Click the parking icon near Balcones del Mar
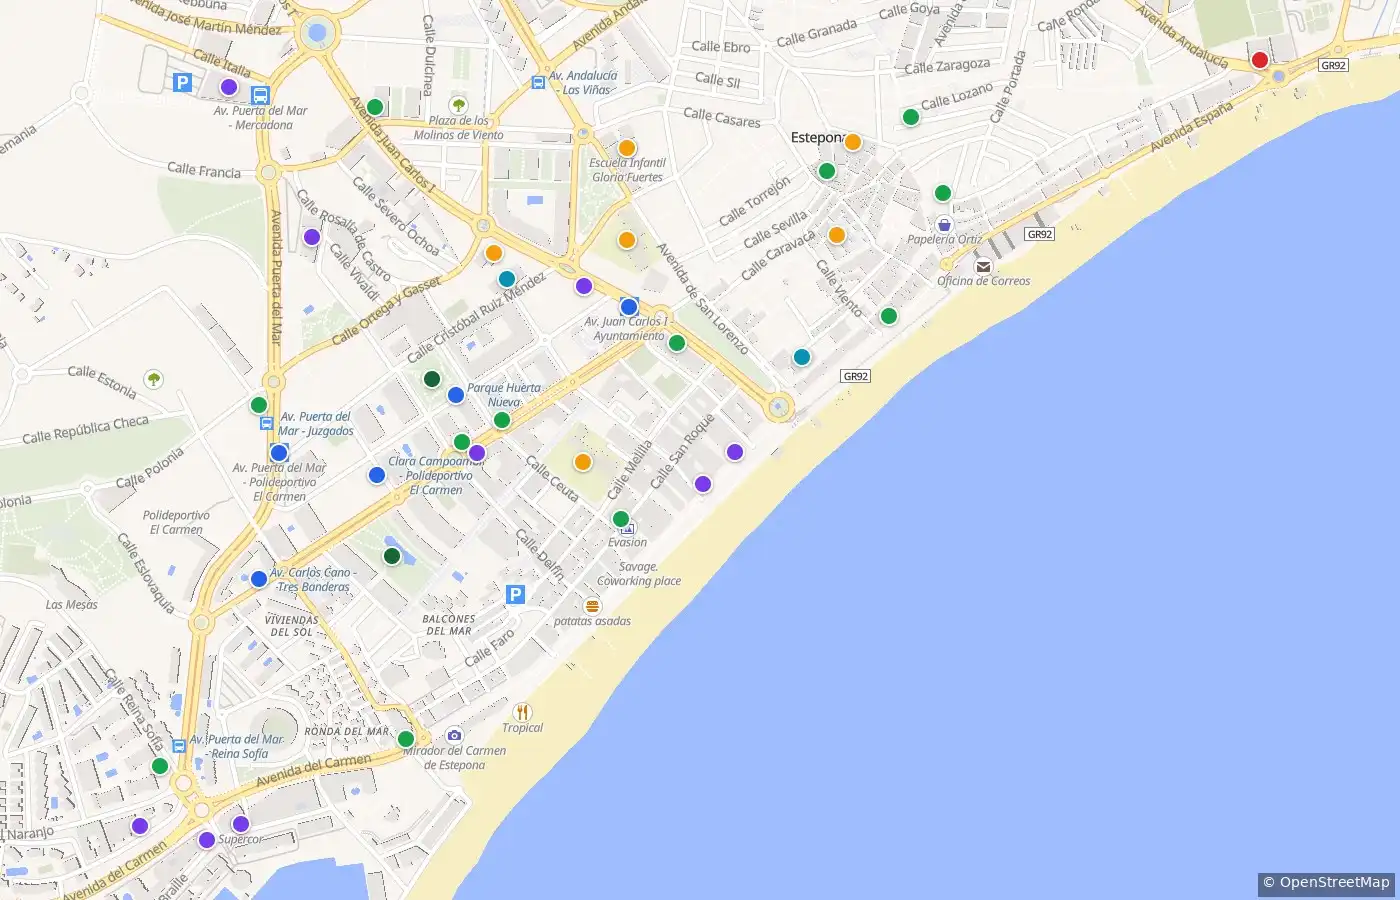This screenshot has height=900, width=1400. point(515,595)
